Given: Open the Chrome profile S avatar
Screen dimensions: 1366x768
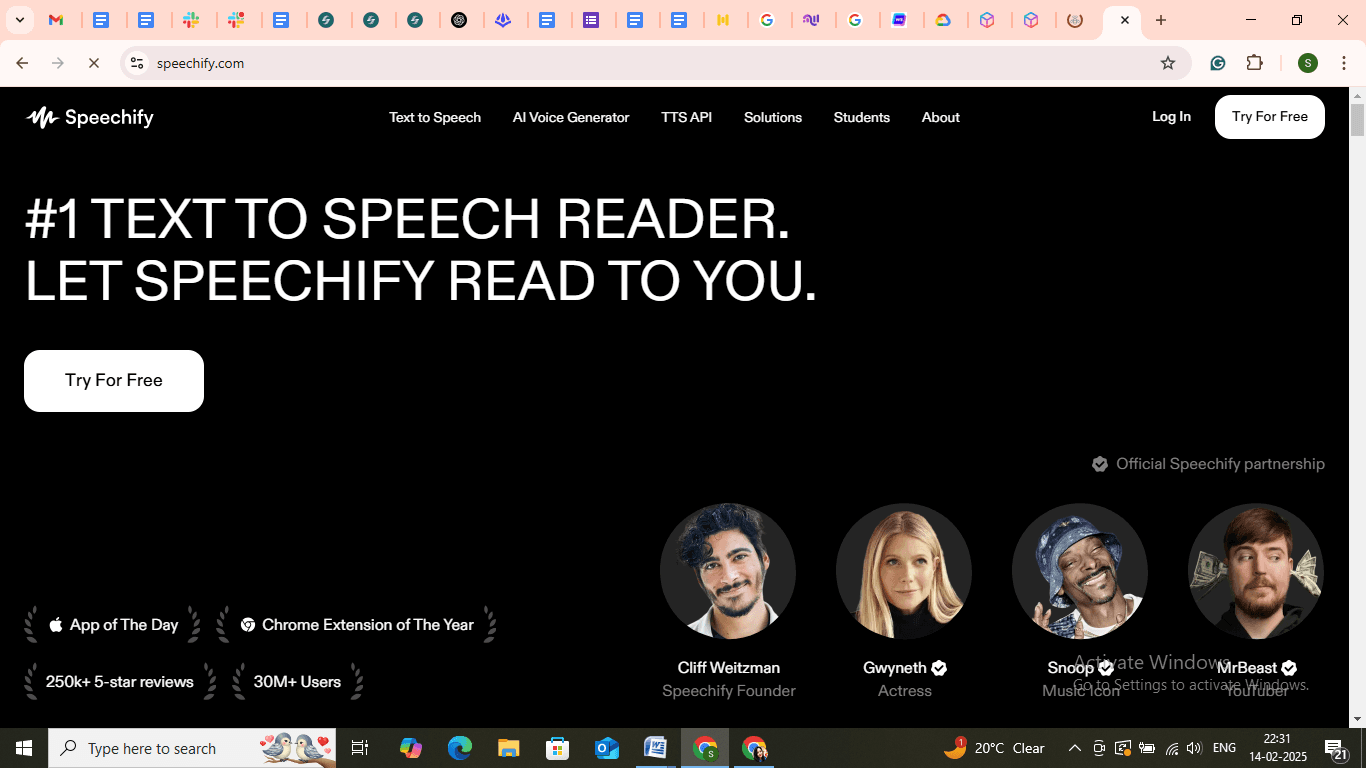Looking at the screenshot, I should pyautogui.click(x=1308, y=63).
